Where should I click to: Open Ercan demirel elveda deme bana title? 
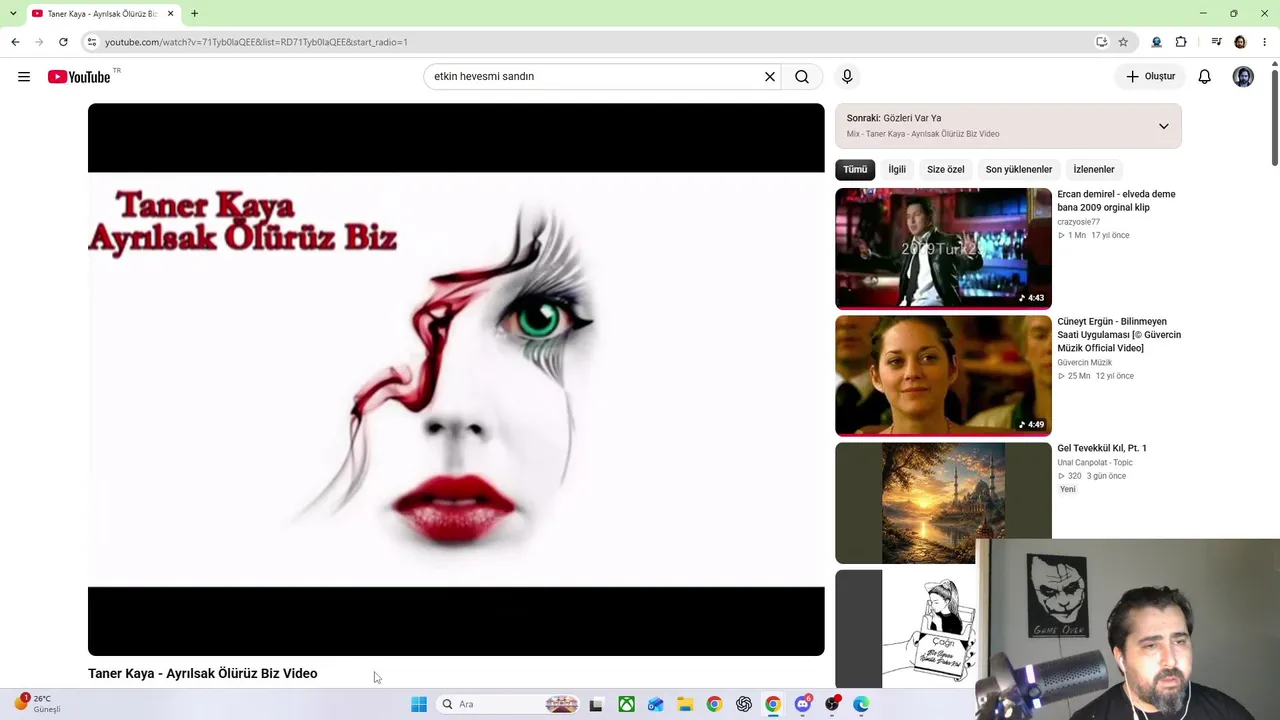(x=1116, y=201)
